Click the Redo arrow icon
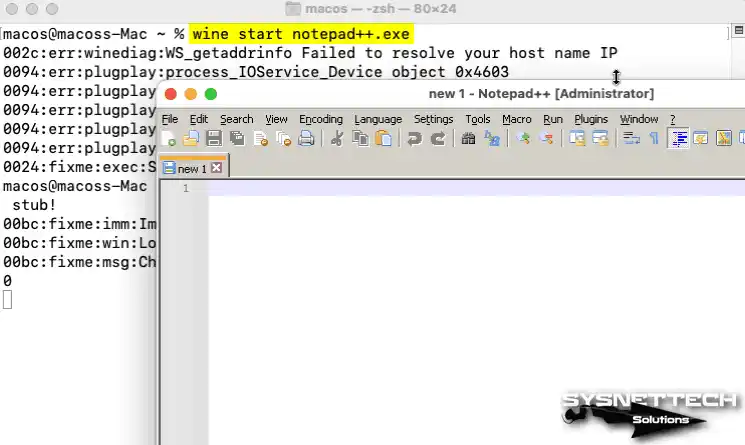The image size is (745, 445). (438, 139)
